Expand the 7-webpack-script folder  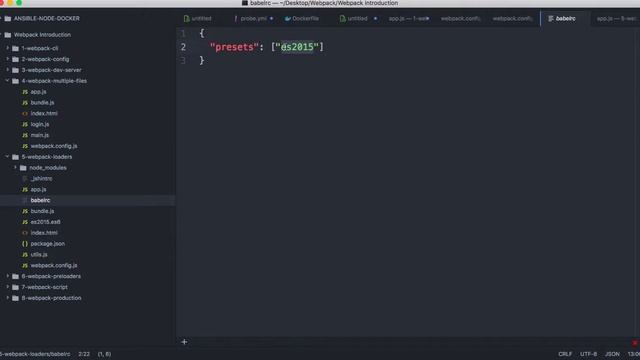(7, 287)
